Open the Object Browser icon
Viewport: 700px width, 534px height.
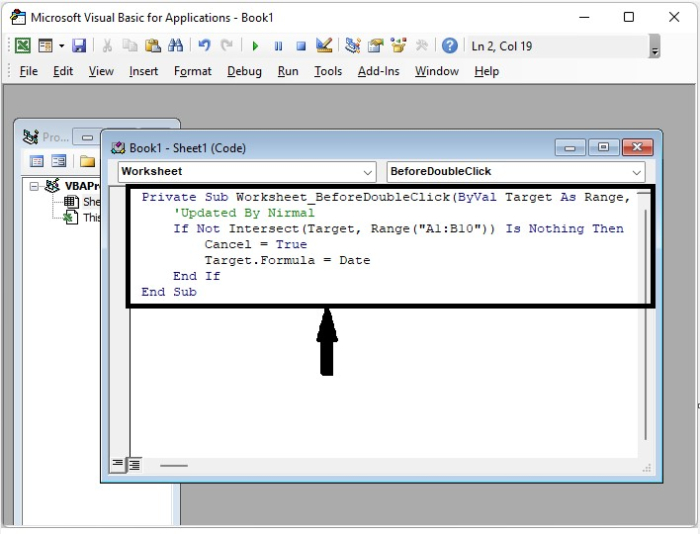click(x=398, y=45)
